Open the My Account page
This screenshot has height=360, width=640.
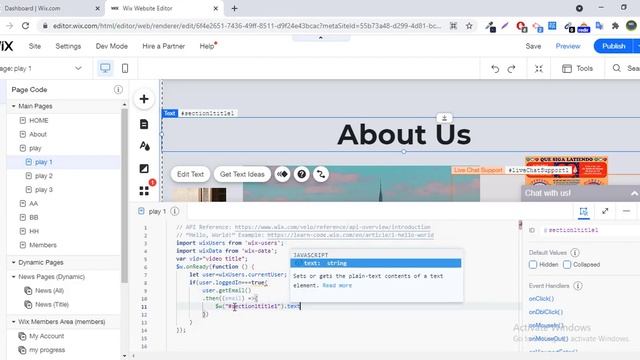[47, 336]
